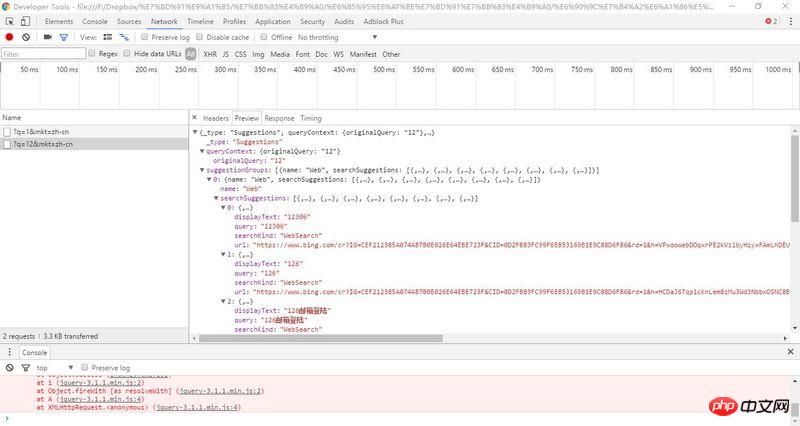Click the network Filter text field
The height and width of the screenshot is (426, 800).
pyautogui.click(x=42, y=54)
